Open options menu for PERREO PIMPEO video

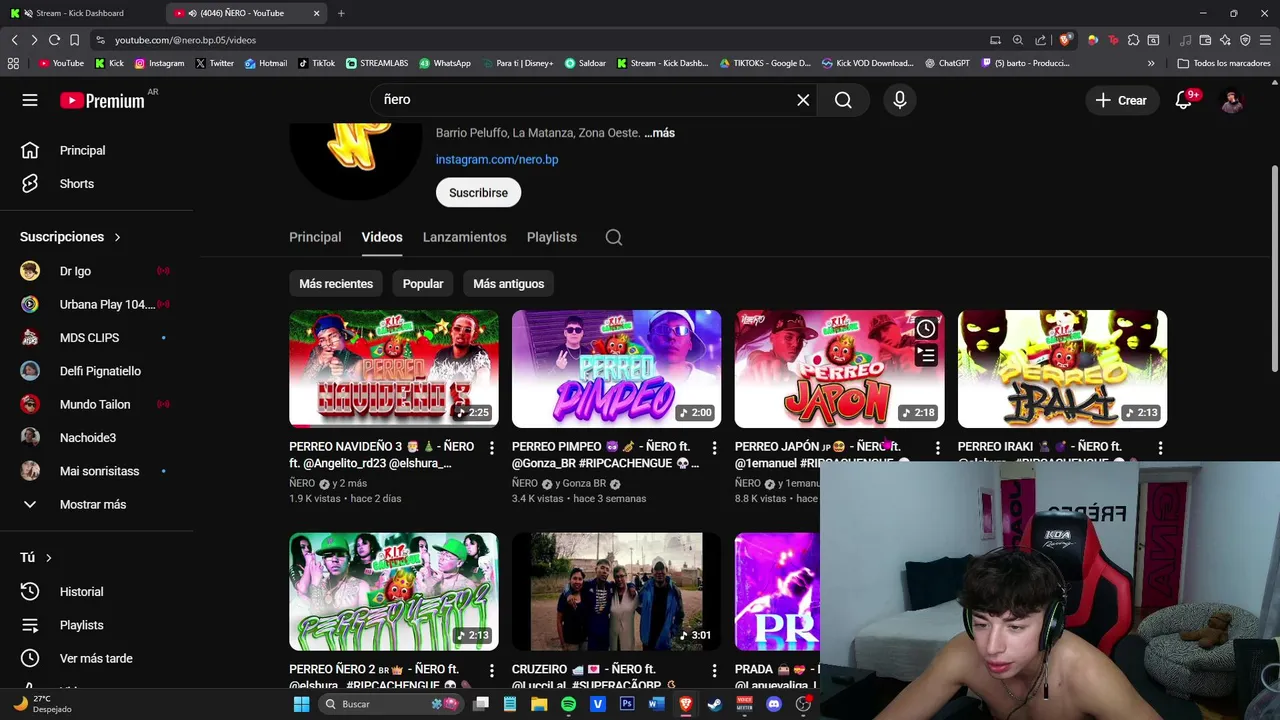[714, 448]
